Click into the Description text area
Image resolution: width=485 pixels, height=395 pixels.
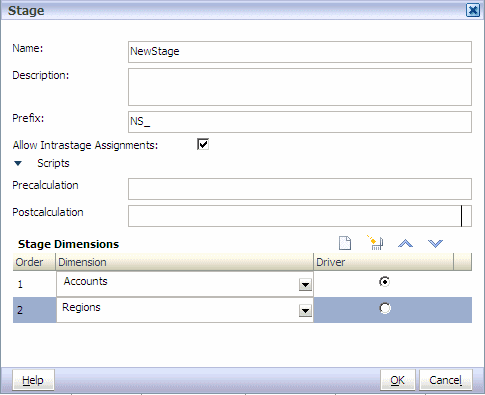[300, 87]
